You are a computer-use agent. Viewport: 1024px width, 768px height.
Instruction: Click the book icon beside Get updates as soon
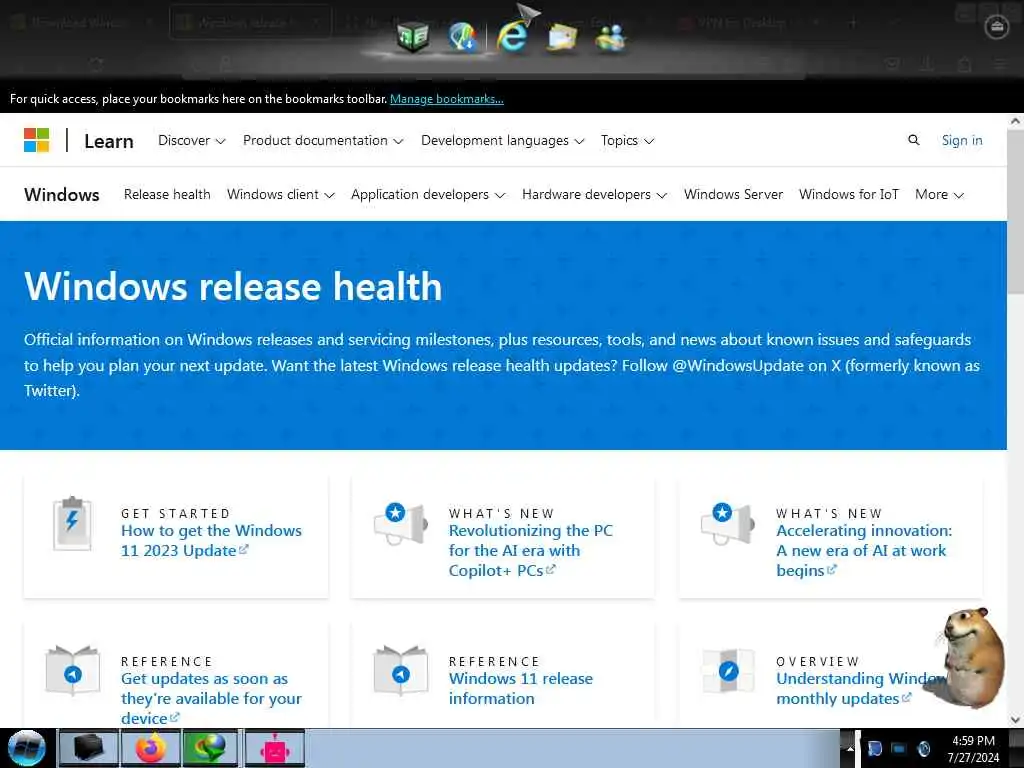pyautogui.click(x=72, y=670)
